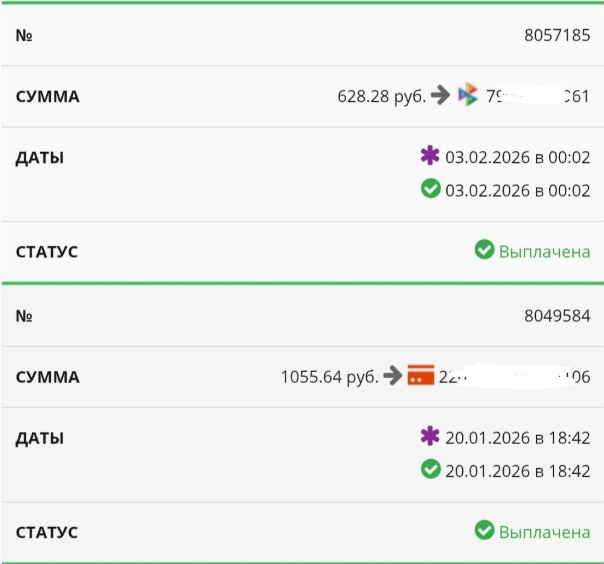This screenshot has height=564, width=604.
Task: Click purple asterisk beside 20.01.2026 date
Action: click(x=430, y=437)
